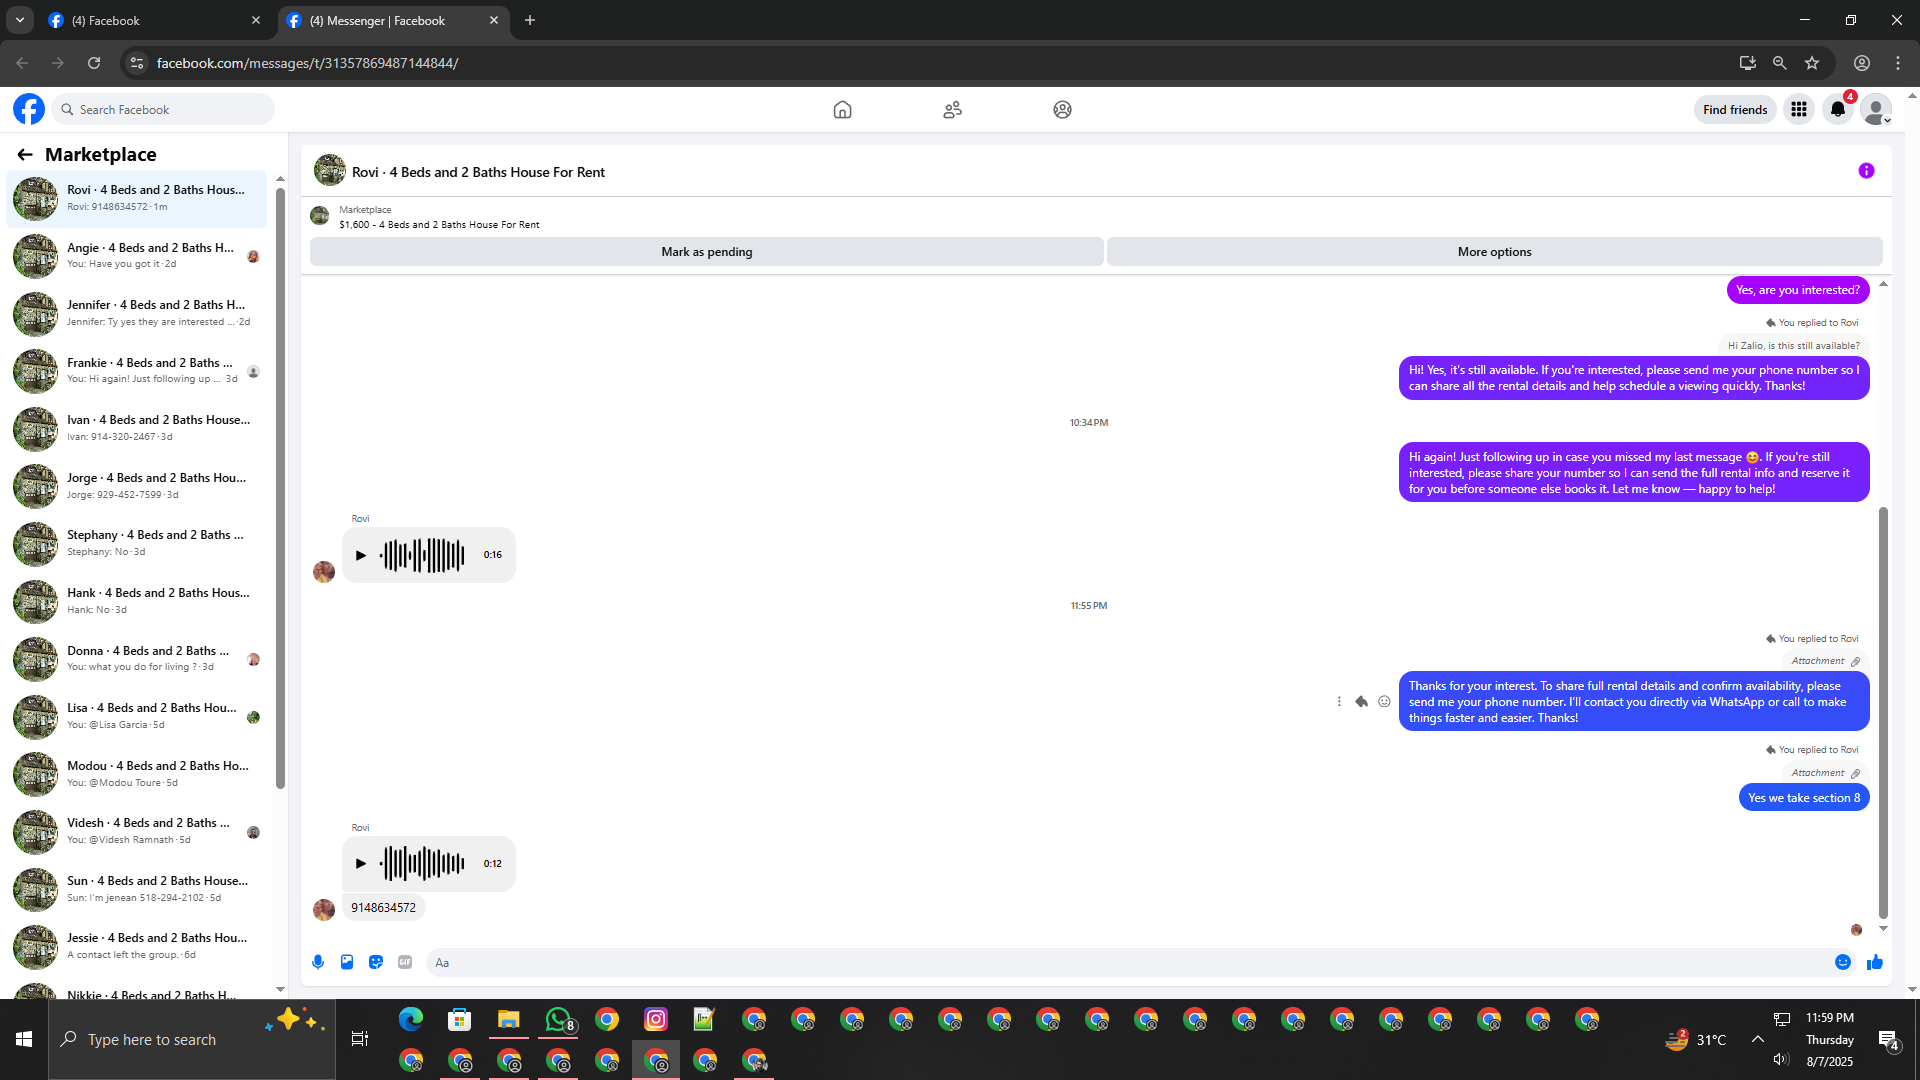
Task: Open the emoji picker in message box
Action: [x=1843, y=962]
